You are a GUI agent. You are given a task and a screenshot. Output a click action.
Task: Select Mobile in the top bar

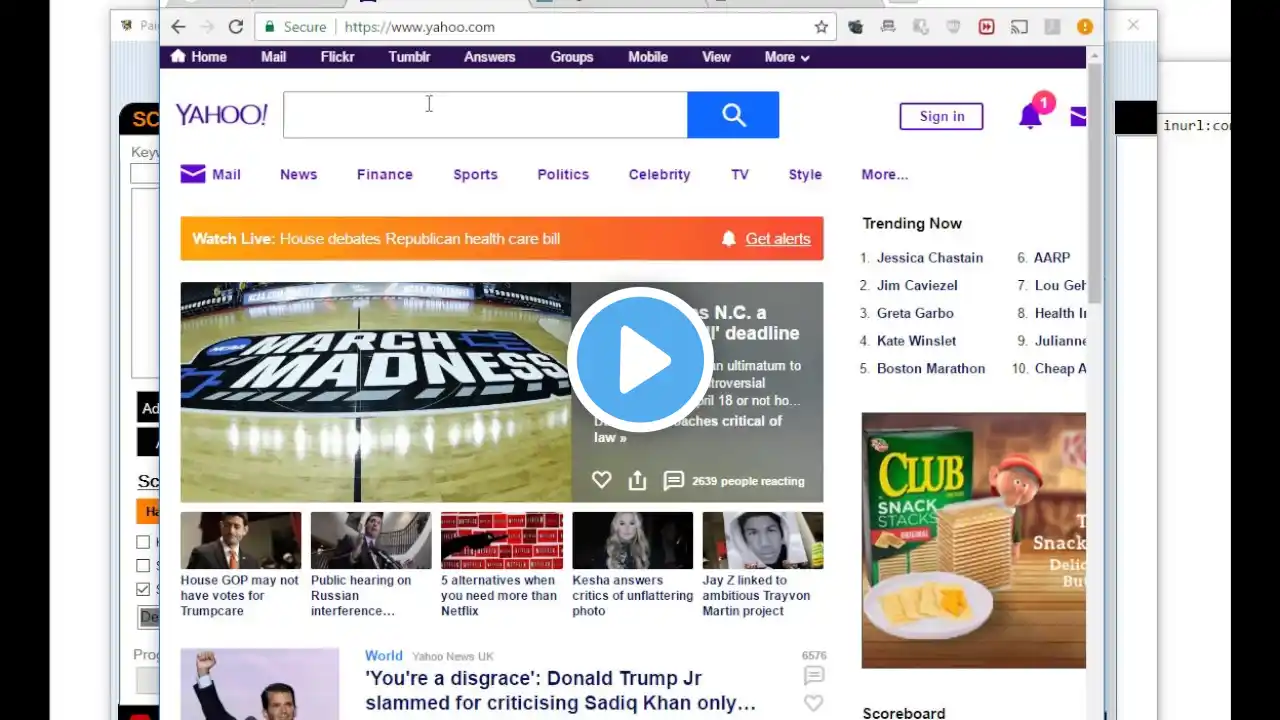[x=648, y=57]
